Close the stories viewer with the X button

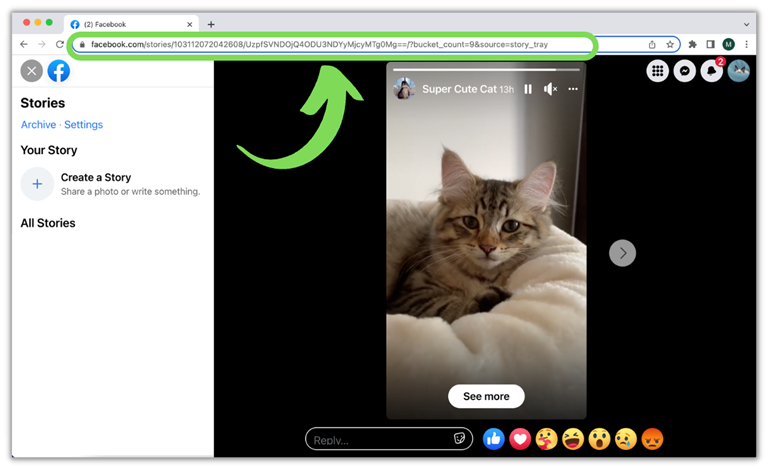pos(32,71)
